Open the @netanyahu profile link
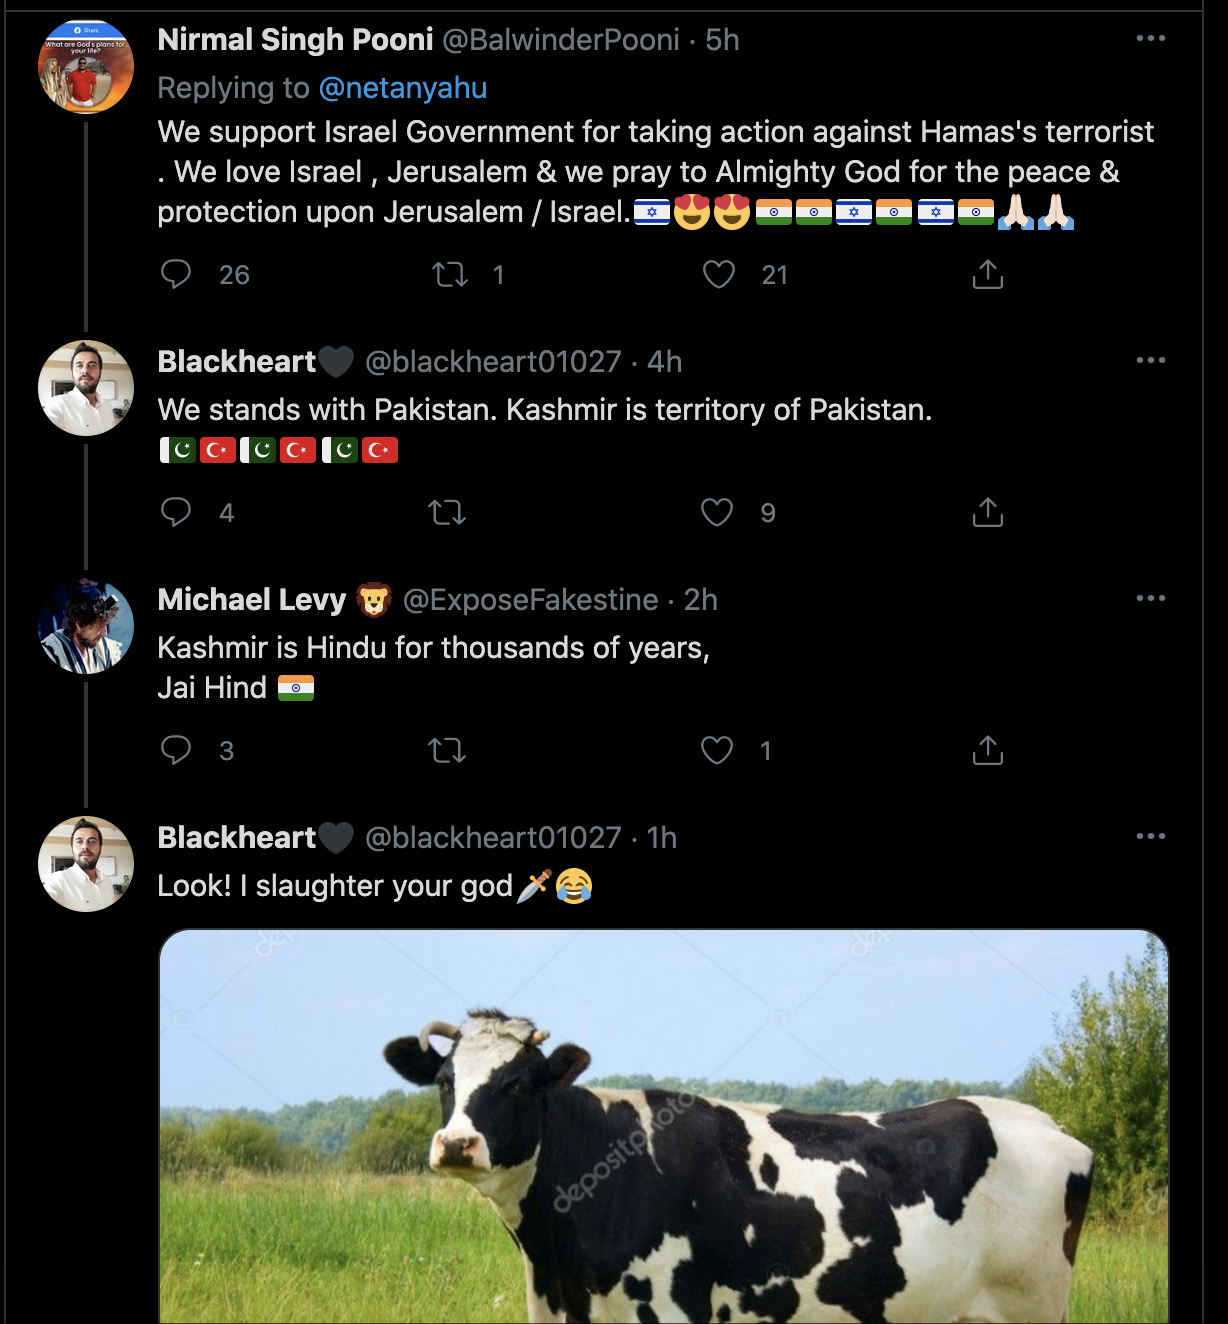1228x1324 pixels. tap(402, 88)
